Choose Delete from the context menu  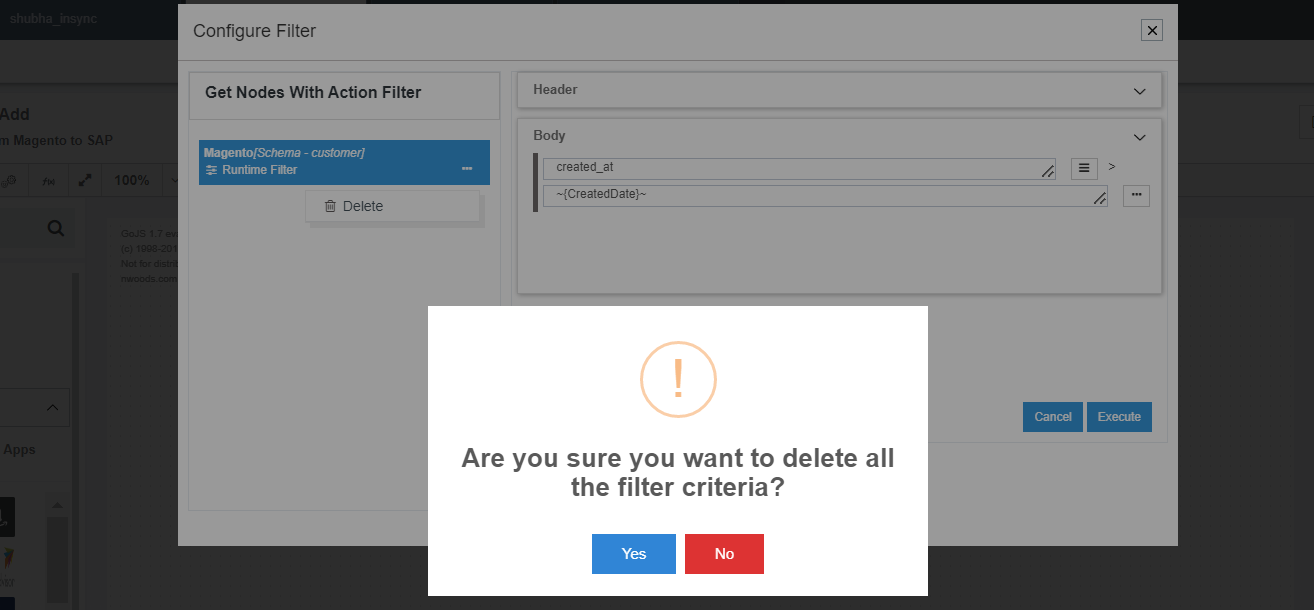point(365,206)
